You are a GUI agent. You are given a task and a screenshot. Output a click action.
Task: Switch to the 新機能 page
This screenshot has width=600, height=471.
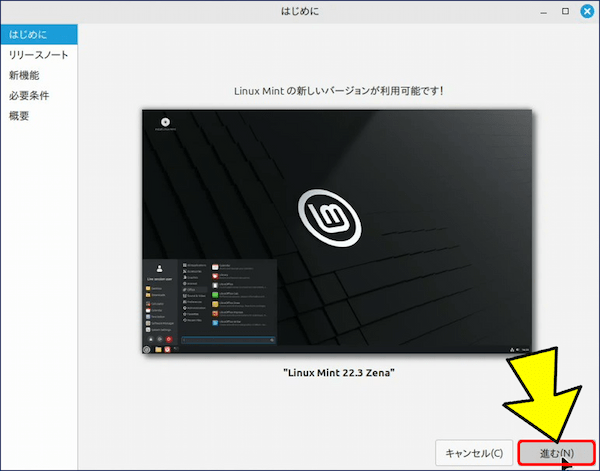tap(39, 75)
